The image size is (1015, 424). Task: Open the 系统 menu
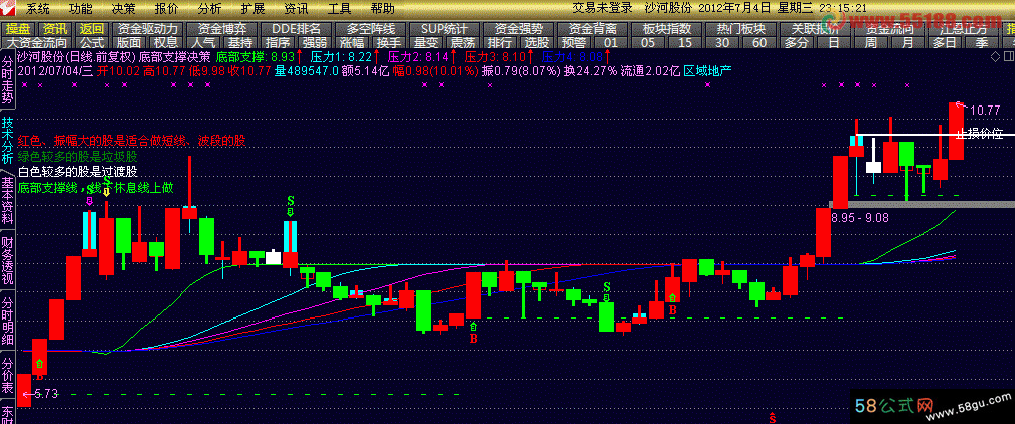tap(37, 8)
